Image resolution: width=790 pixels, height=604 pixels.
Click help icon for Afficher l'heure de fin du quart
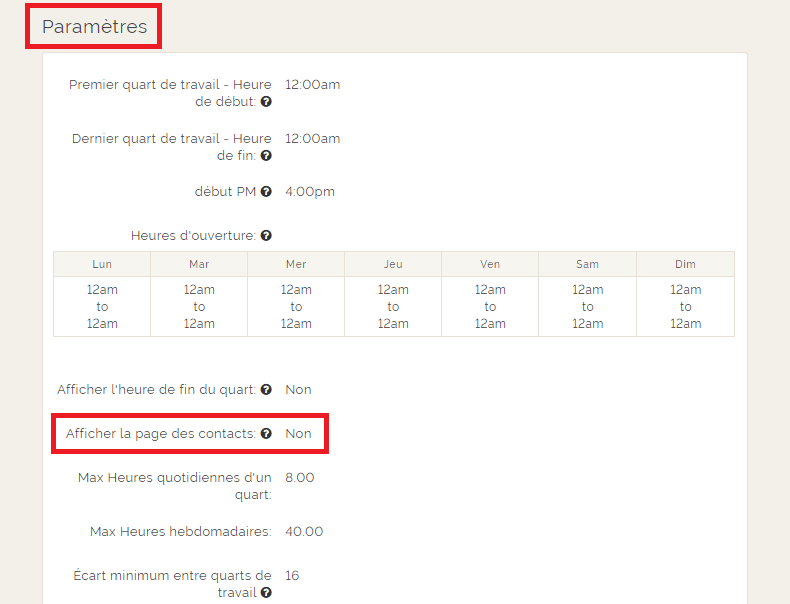266,390
